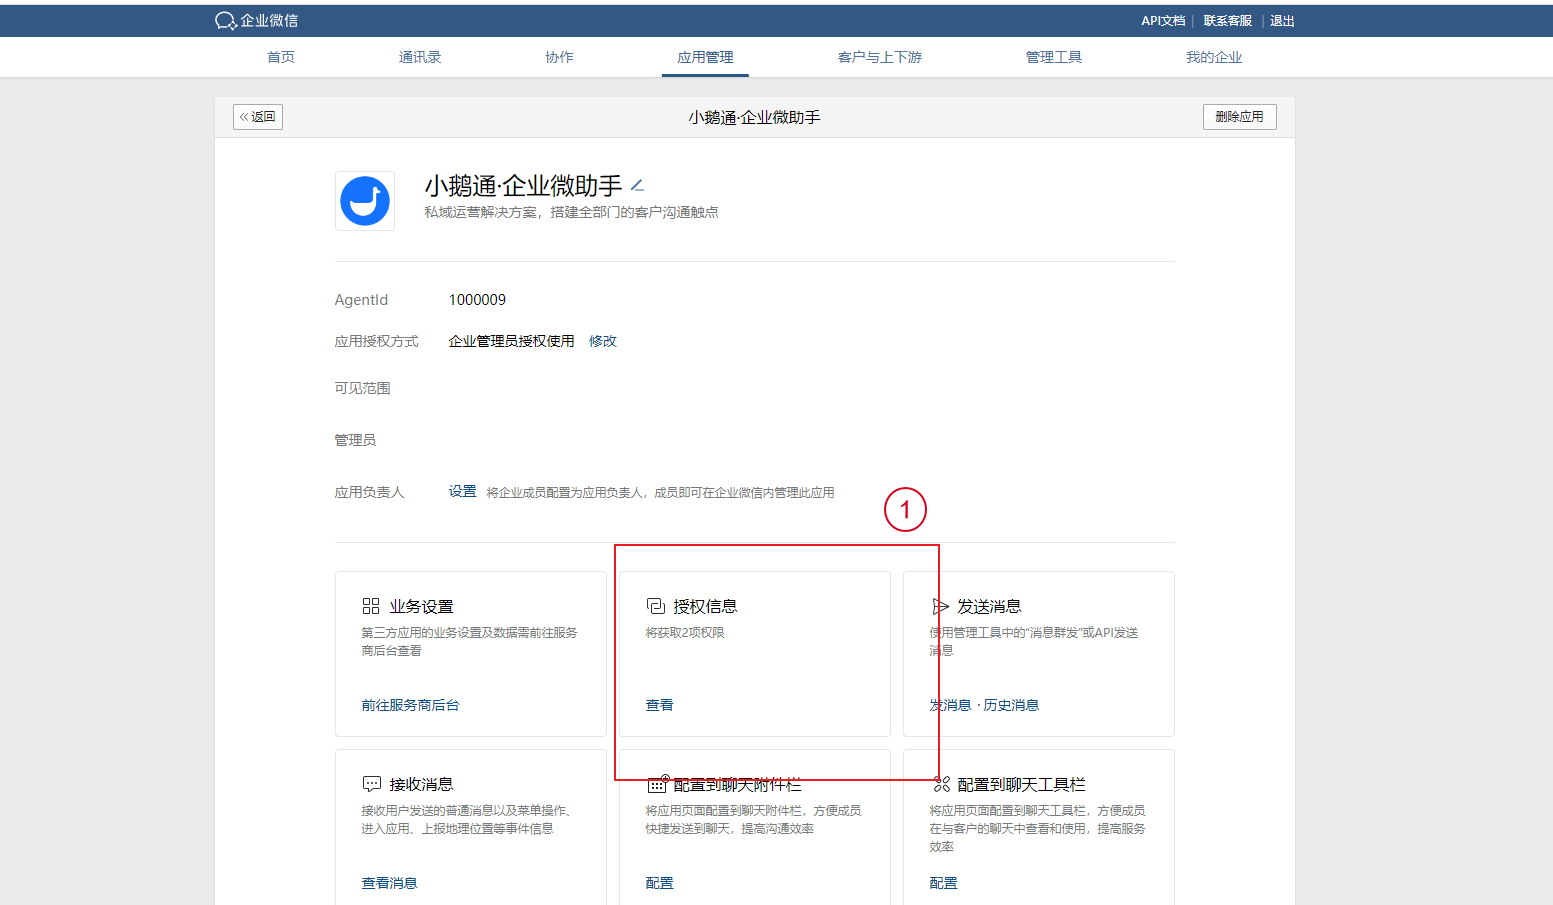Click the 业务设置 grid icon
The height and width of the screenshot is (905, 1553).
pyautogui.click(x=371, y=606)
